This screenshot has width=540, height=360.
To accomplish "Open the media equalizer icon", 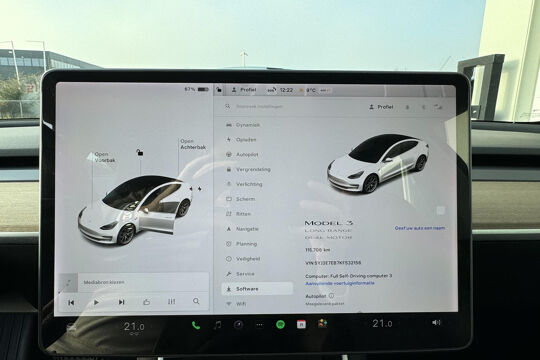I will click(171, 302).
